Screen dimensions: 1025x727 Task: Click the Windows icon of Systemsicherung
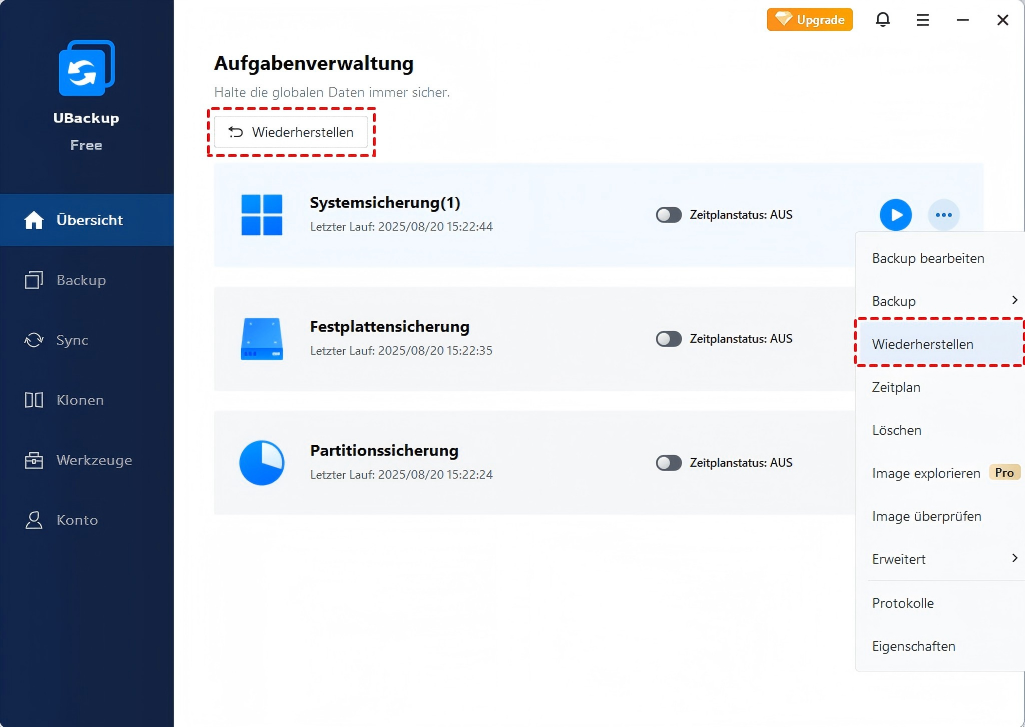262,215
